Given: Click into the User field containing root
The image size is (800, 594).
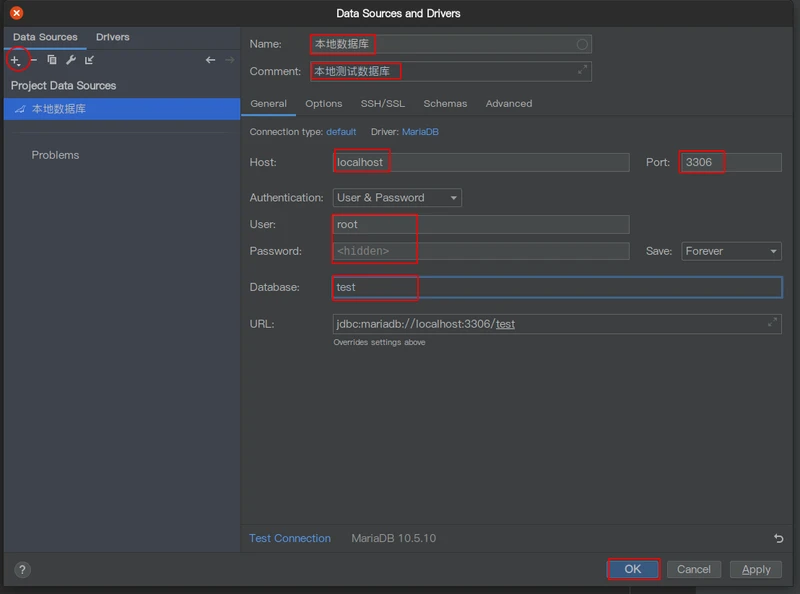Looking at the screenshot, I should tap(481, 225).
